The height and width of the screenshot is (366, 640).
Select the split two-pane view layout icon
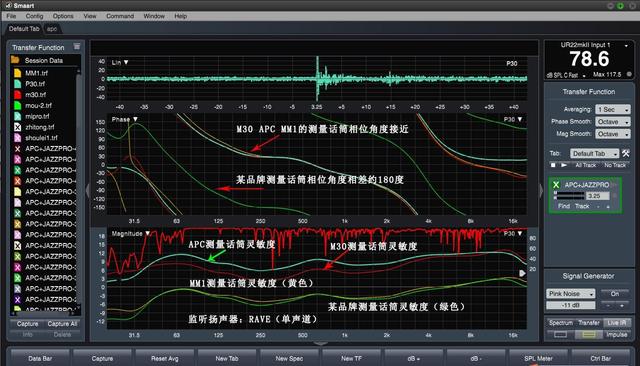click(x=588, y=335)
